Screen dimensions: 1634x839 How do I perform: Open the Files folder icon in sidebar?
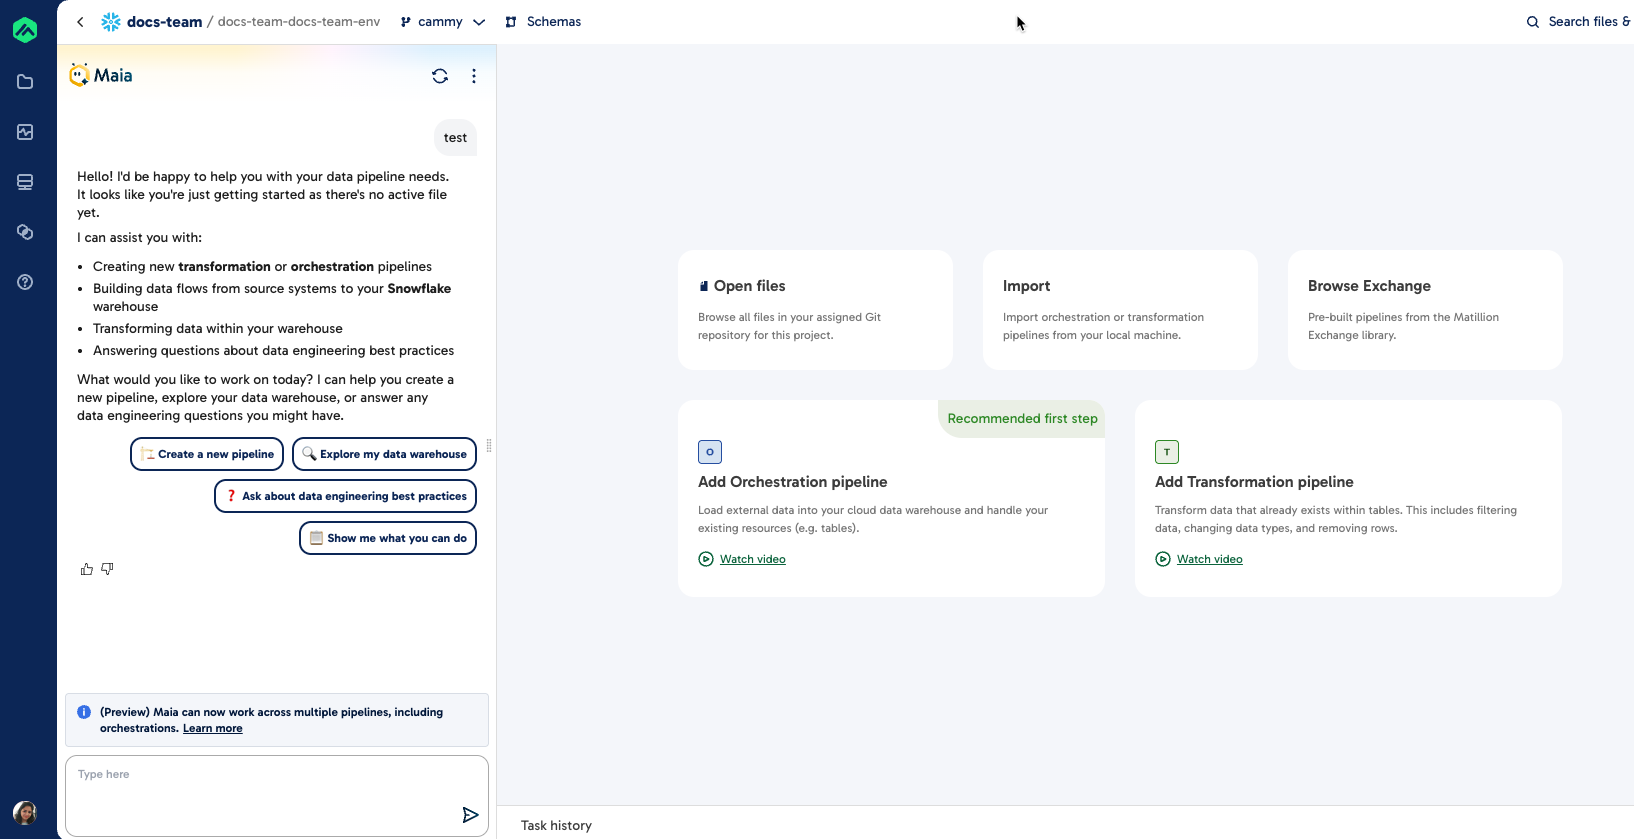25,82
